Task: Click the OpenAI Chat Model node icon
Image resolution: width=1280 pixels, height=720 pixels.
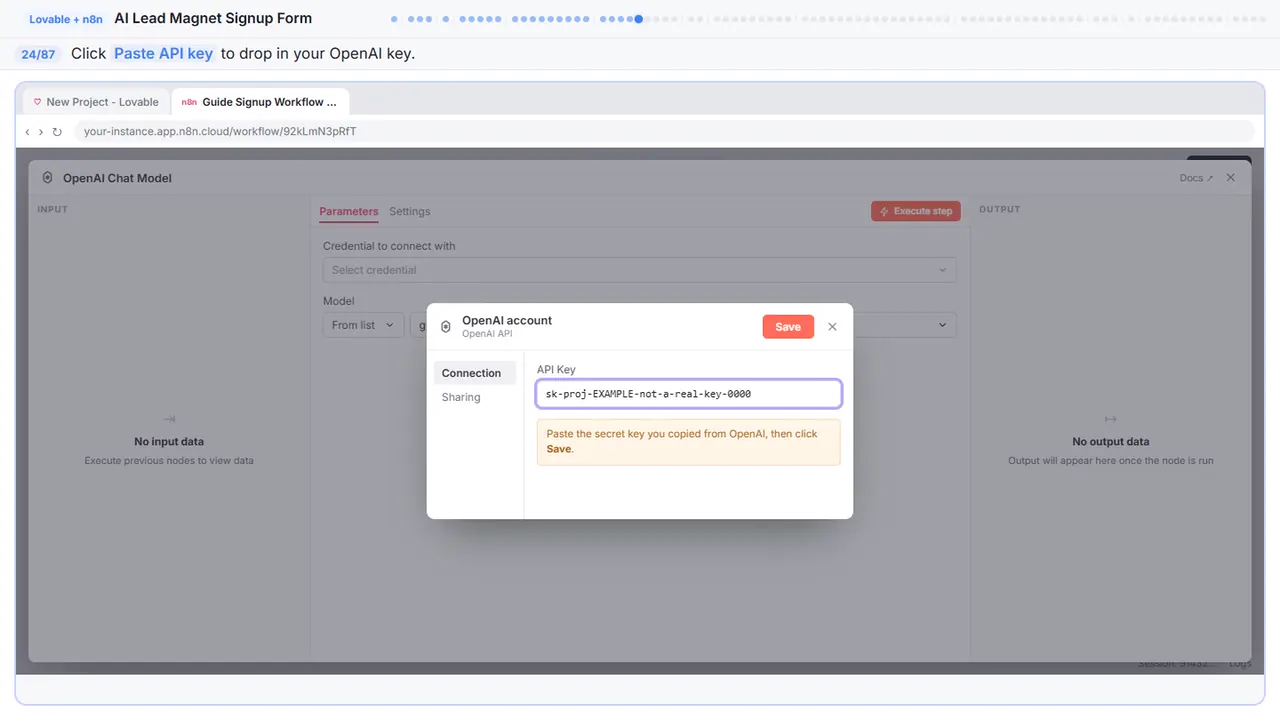Action: 47,178
